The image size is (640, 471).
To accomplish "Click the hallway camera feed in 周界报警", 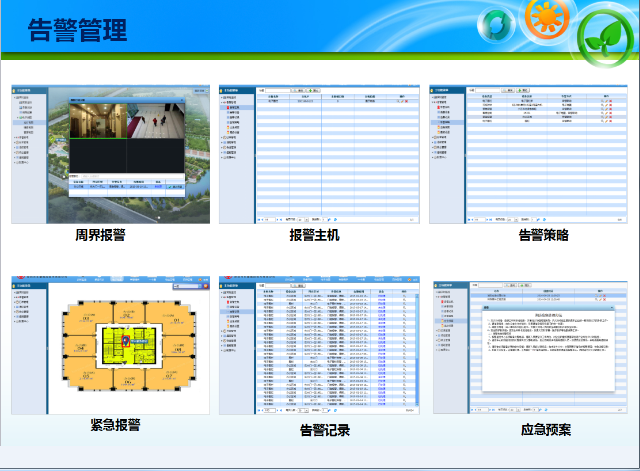I will tap(98, 121).
